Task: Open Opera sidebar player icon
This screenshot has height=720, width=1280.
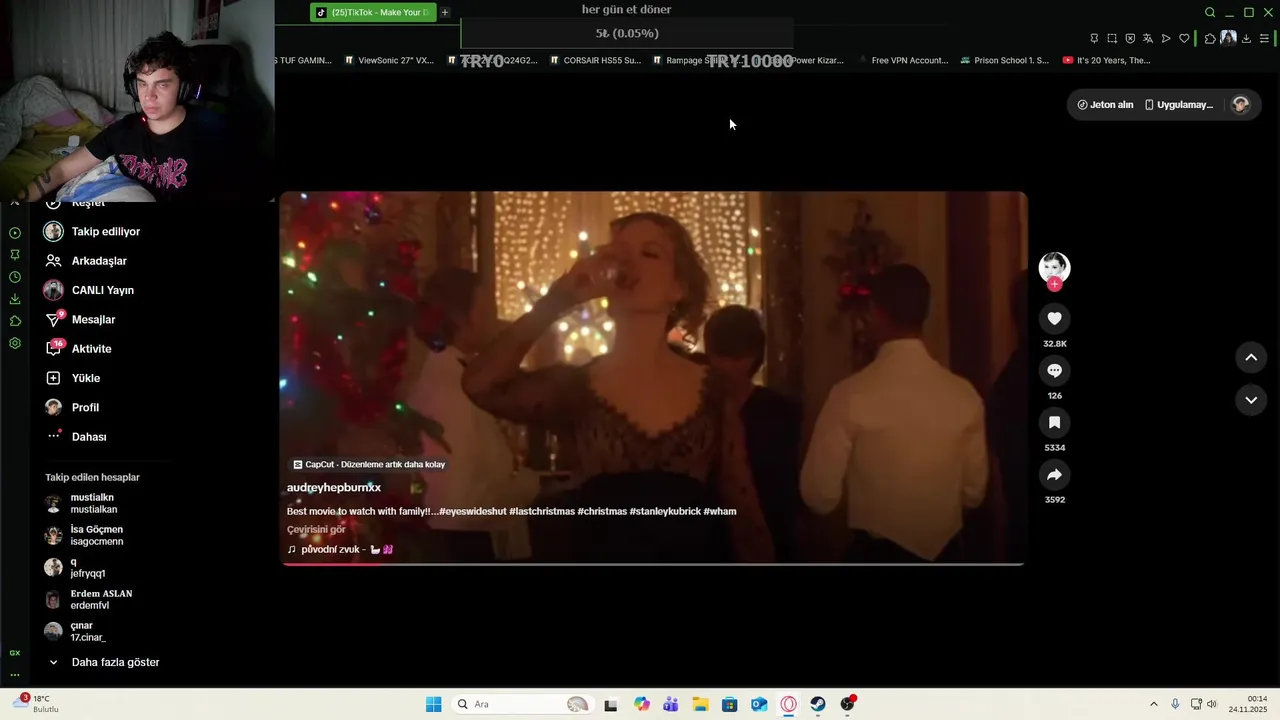Action: point(15,233)
